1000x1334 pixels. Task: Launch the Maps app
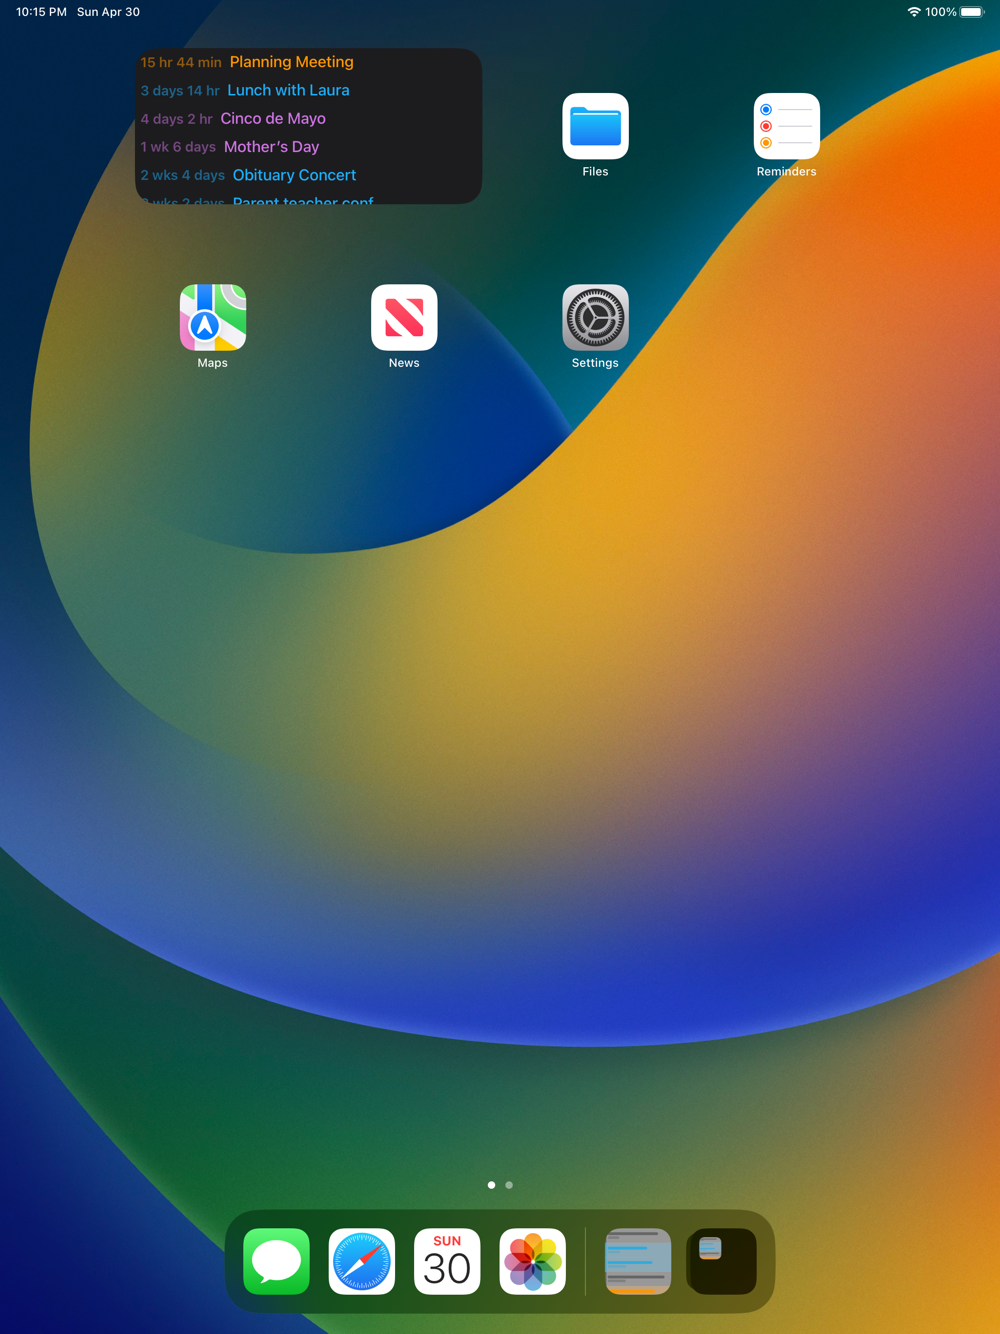click(212, 317)
